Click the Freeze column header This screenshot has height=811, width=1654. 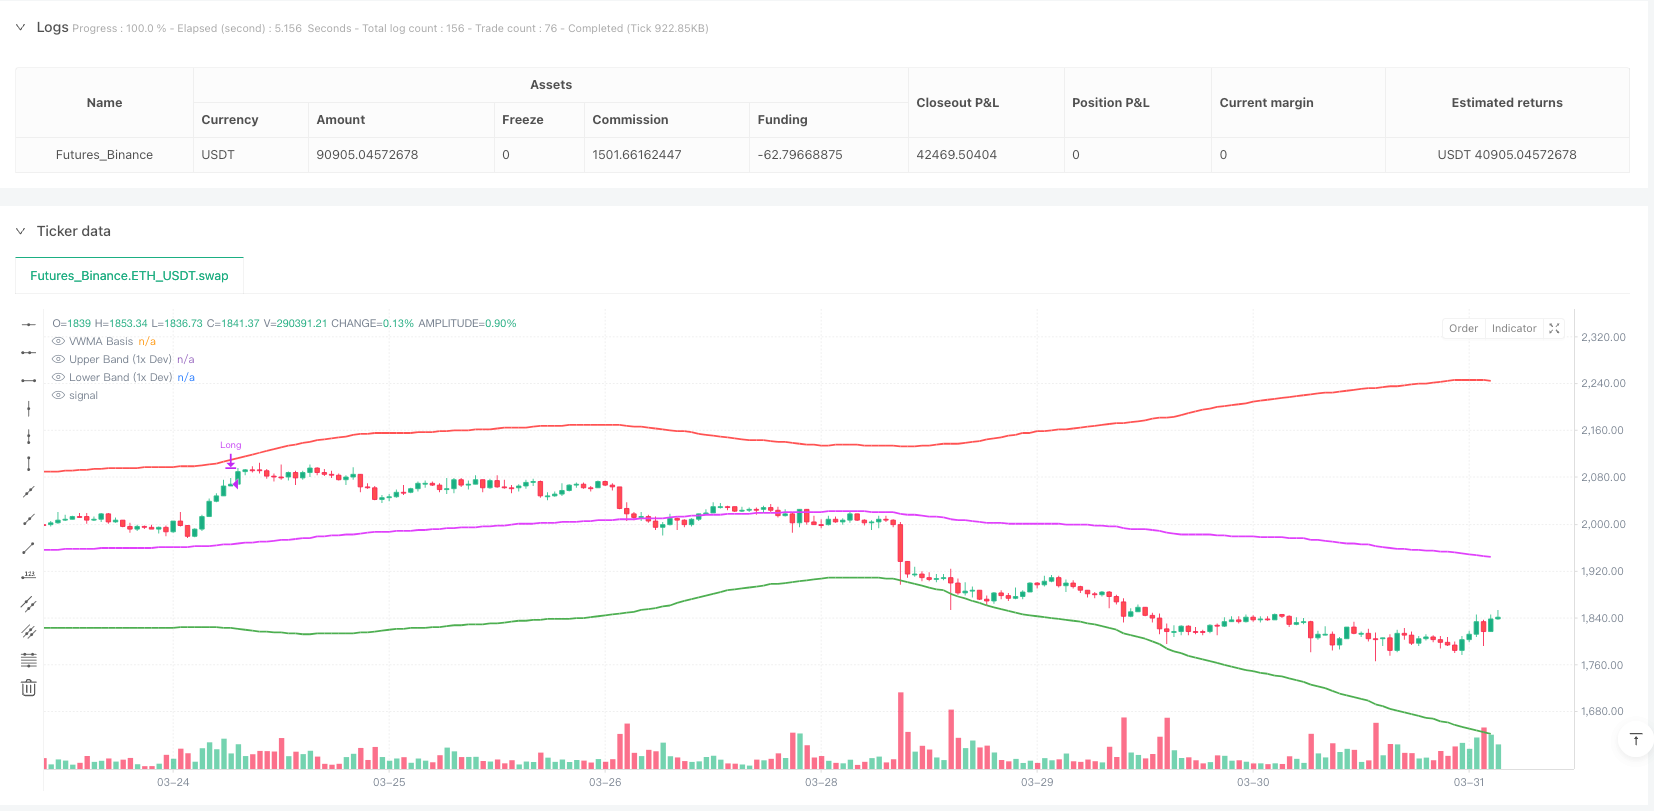pyautogui.click(x=539, y=120)
